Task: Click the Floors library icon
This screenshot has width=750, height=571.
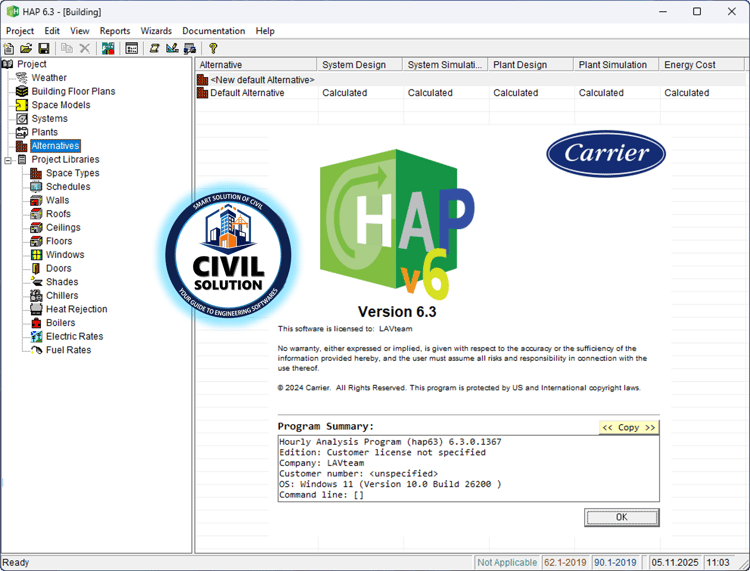Action: pos(36,241)
